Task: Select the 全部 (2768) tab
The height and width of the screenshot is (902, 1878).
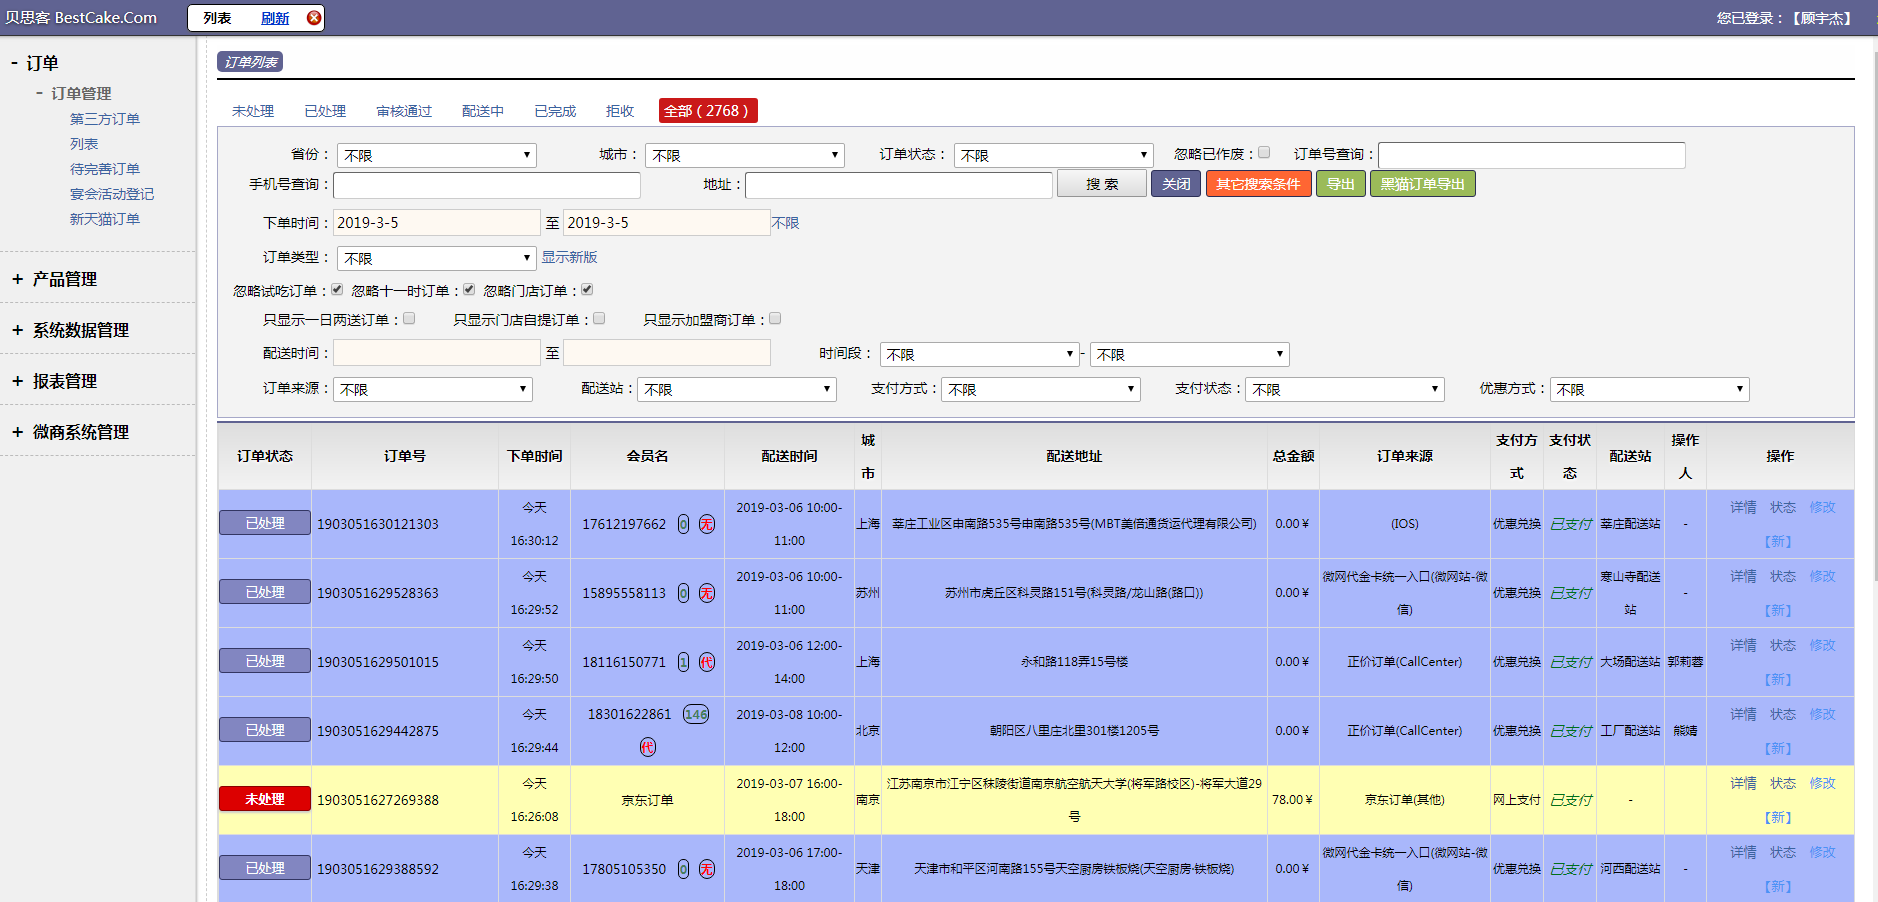Action: click(708, 111)
